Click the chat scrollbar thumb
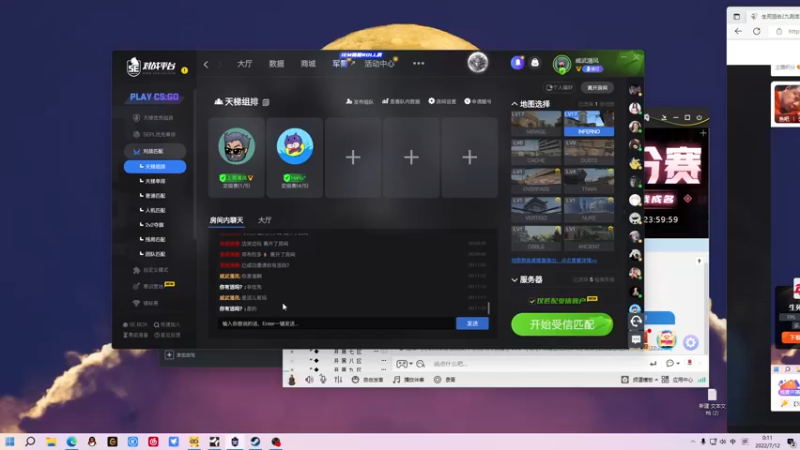Image resolution: width=800 pixels, height=450 pixels. coord(489,308)
